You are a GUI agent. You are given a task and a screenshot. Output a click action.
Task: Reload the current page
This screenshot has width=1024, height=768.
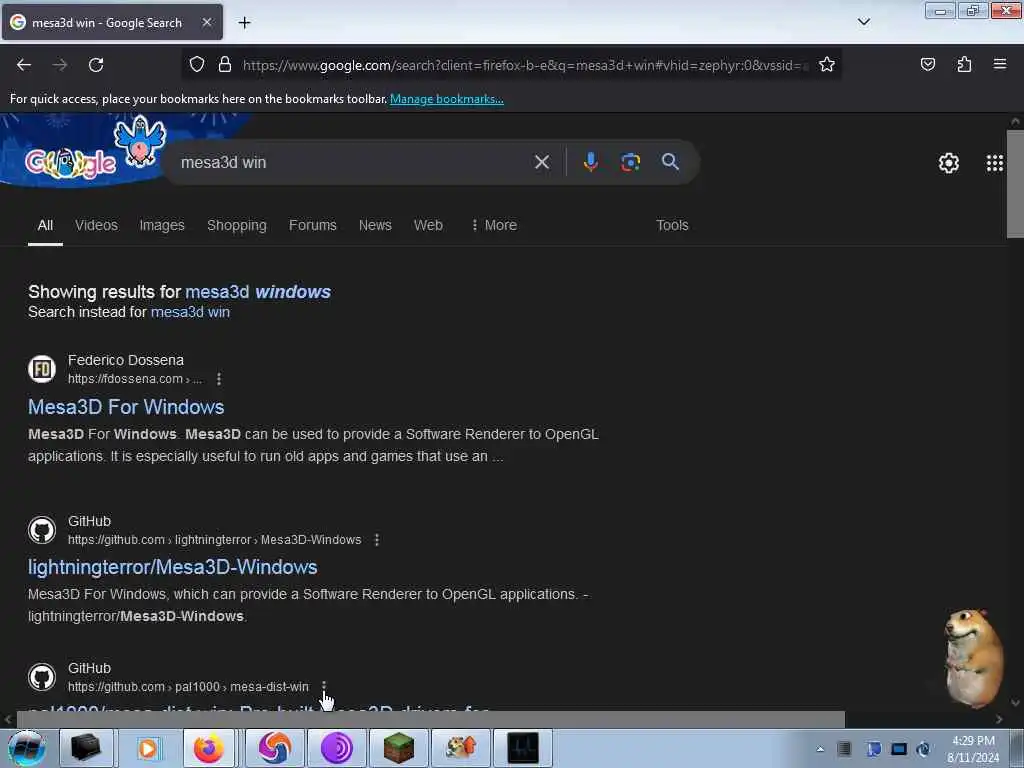[96, 65]
